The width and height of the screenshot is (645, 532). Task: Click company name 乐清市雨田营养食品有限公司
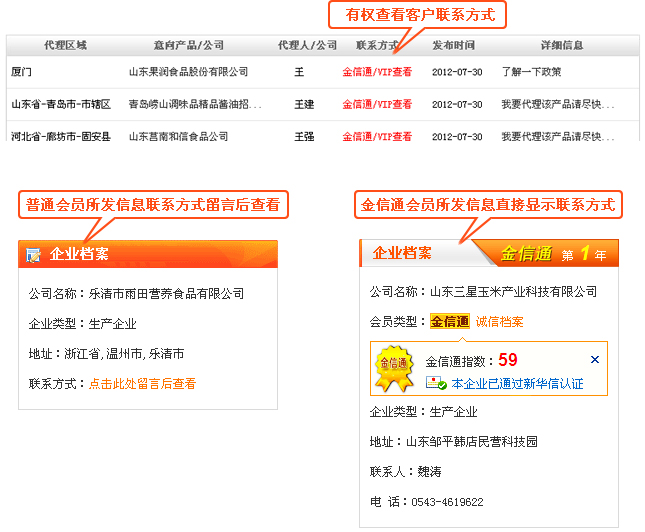(166, 294)
